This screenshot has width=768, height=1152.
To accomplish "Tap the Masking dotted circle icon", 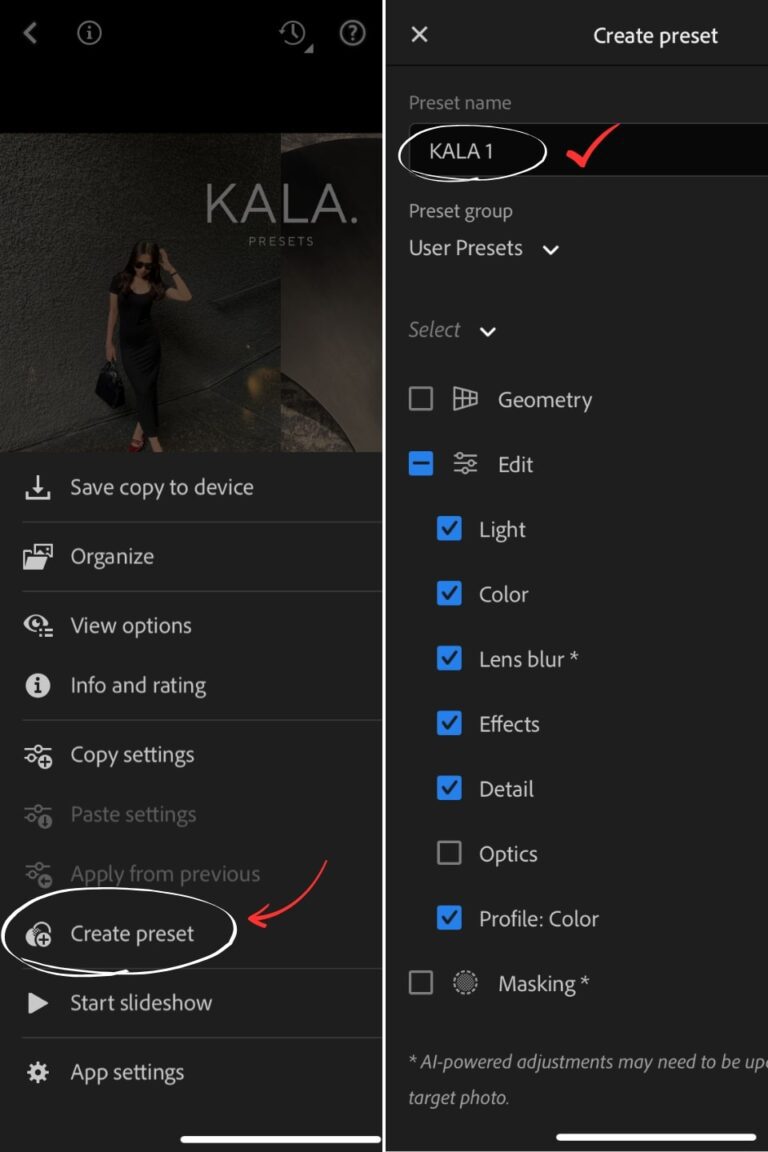I will pos(465,983).
